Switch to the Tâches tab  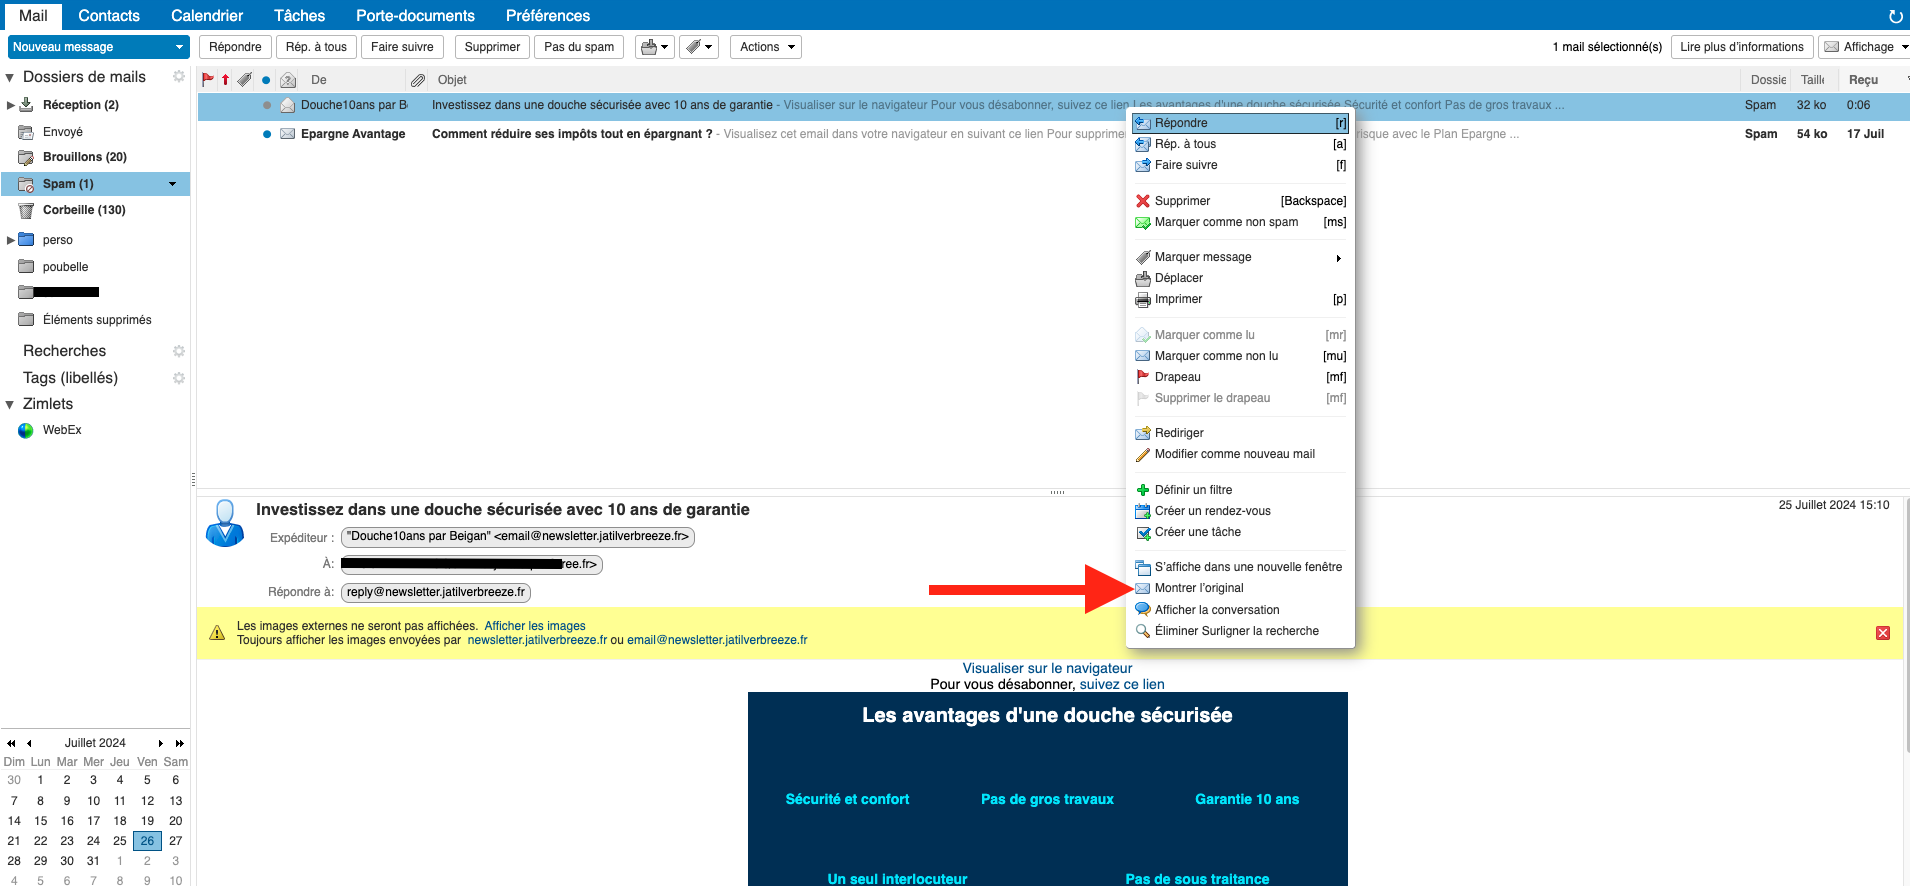299,16
